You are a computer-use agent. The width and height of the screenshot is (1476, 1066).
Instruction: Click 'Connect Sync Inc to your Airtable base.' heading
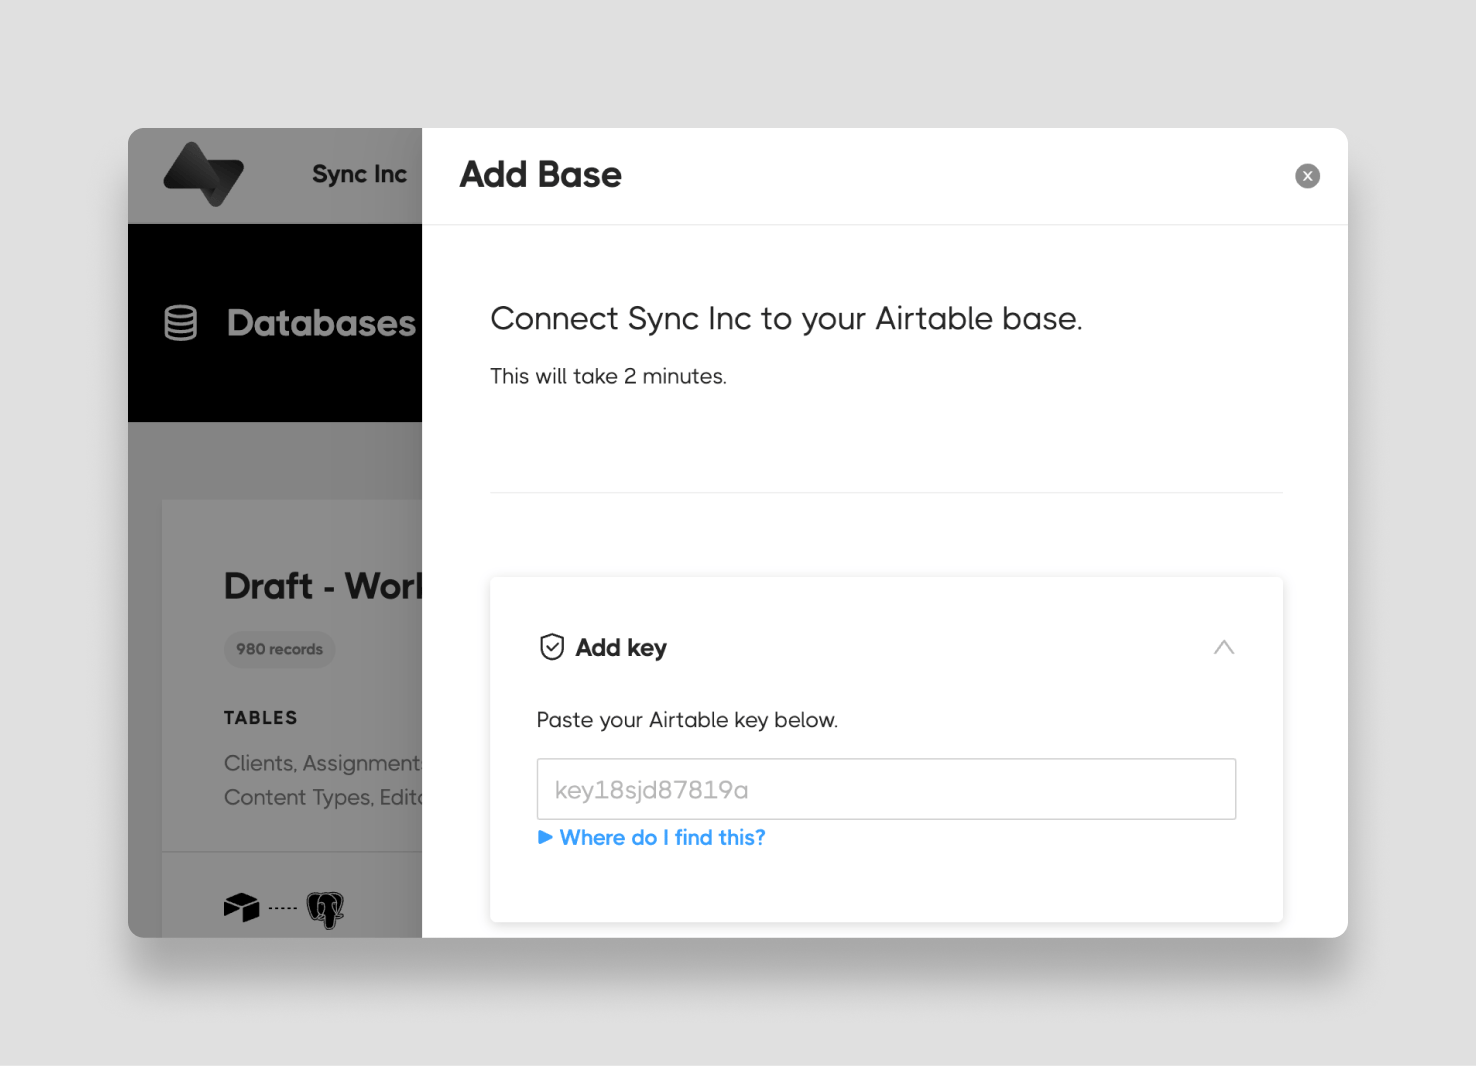786,318
